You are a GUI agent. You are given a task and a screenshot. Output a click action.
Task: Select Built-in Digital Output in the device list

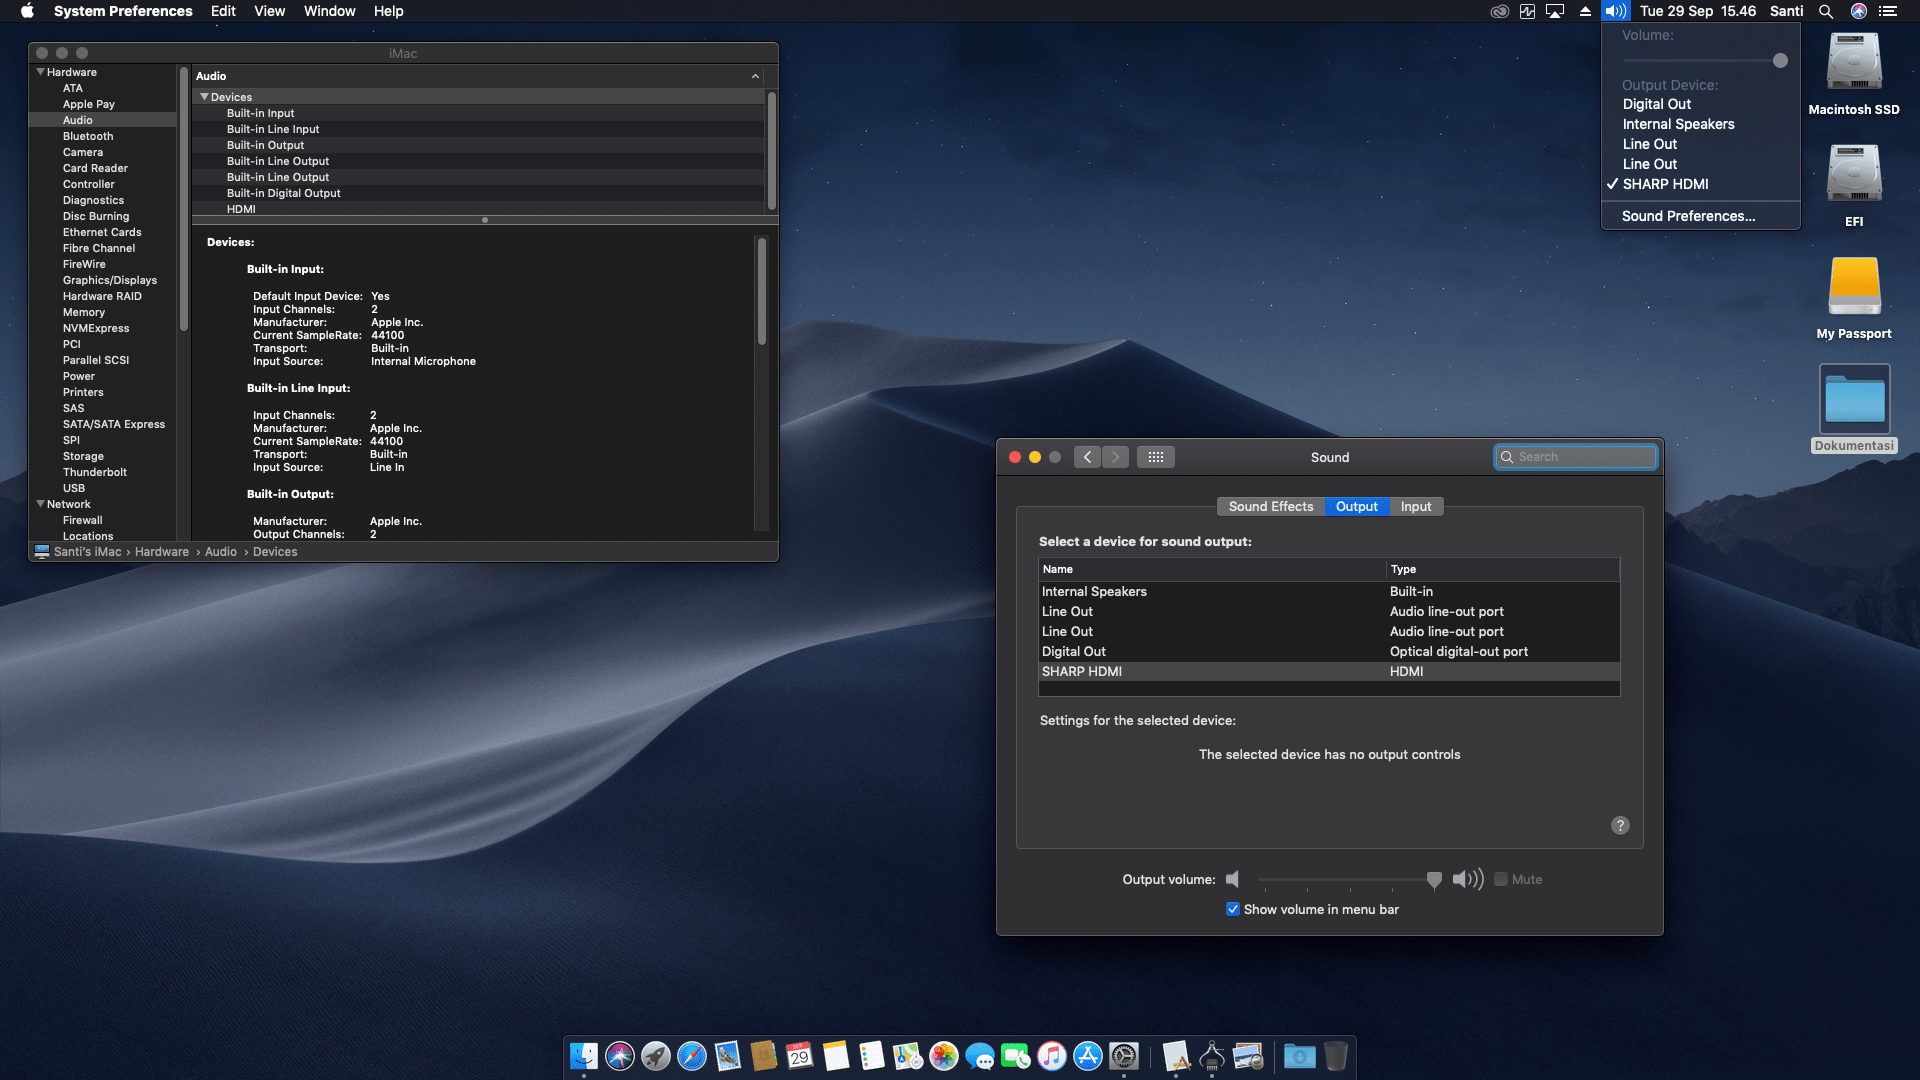point(283,192)
